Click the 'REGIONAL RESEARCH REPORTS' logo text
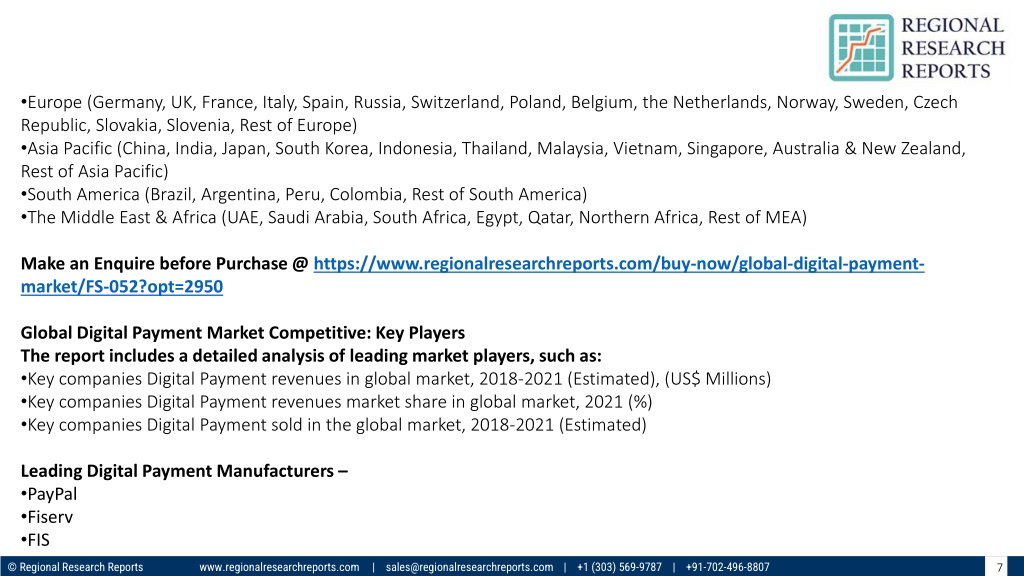This screenshot has height=576, width=1024. click(x=953, y=48)
